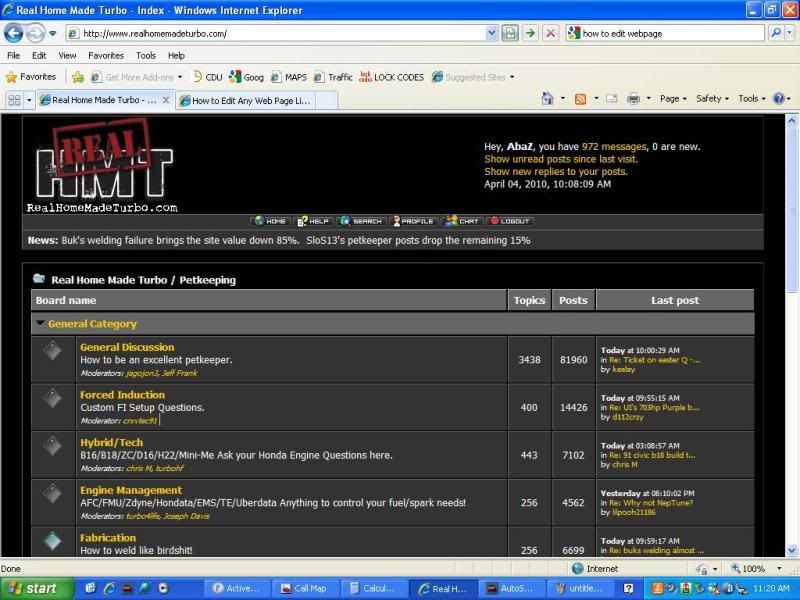
Task: Click the Add to Favorites Bar icon
Action: [x=78, y=77]
